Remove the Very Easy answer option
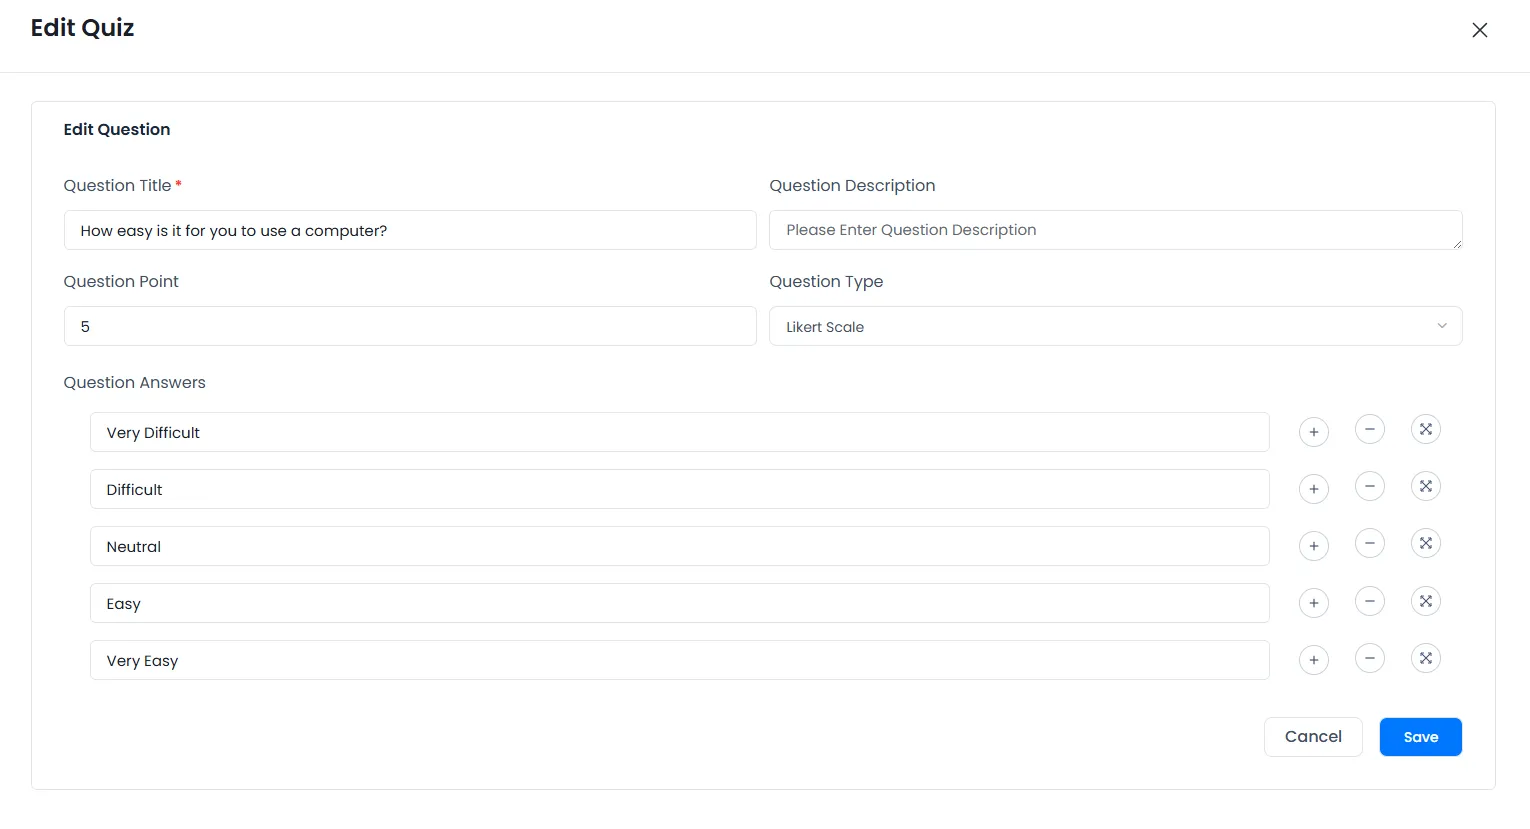 (1369, 658)
